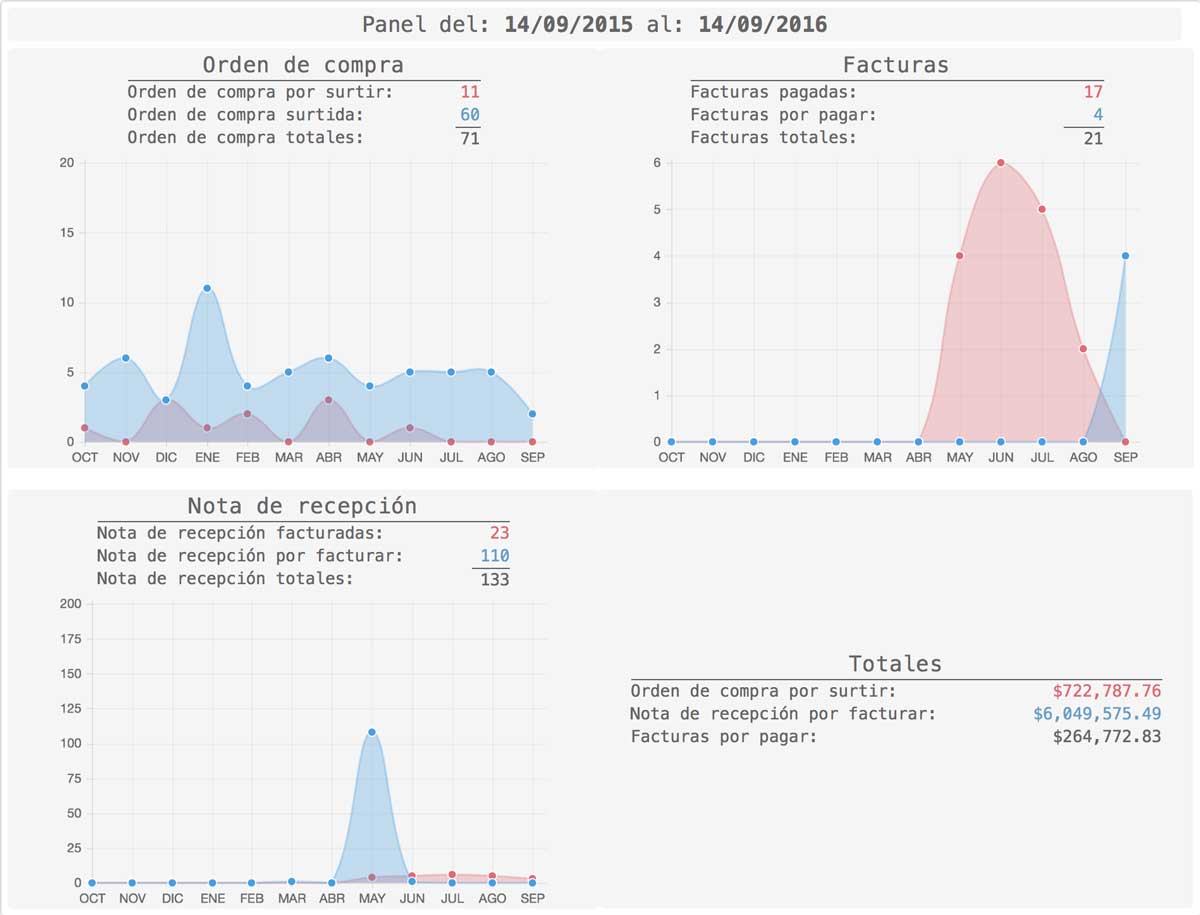The height and width of the screenshot is (915, 1200).
Task: Open the Facturas por pagar value 4
Action: click(x=1098, y=115)
